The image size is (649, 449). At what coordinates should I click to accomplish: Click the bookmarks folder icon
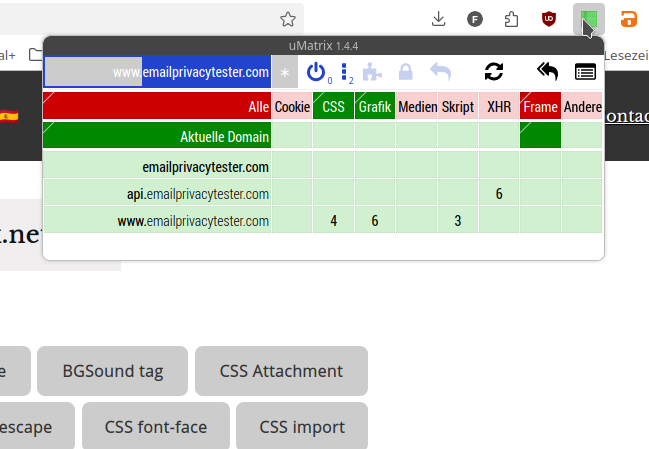[36, 55]
